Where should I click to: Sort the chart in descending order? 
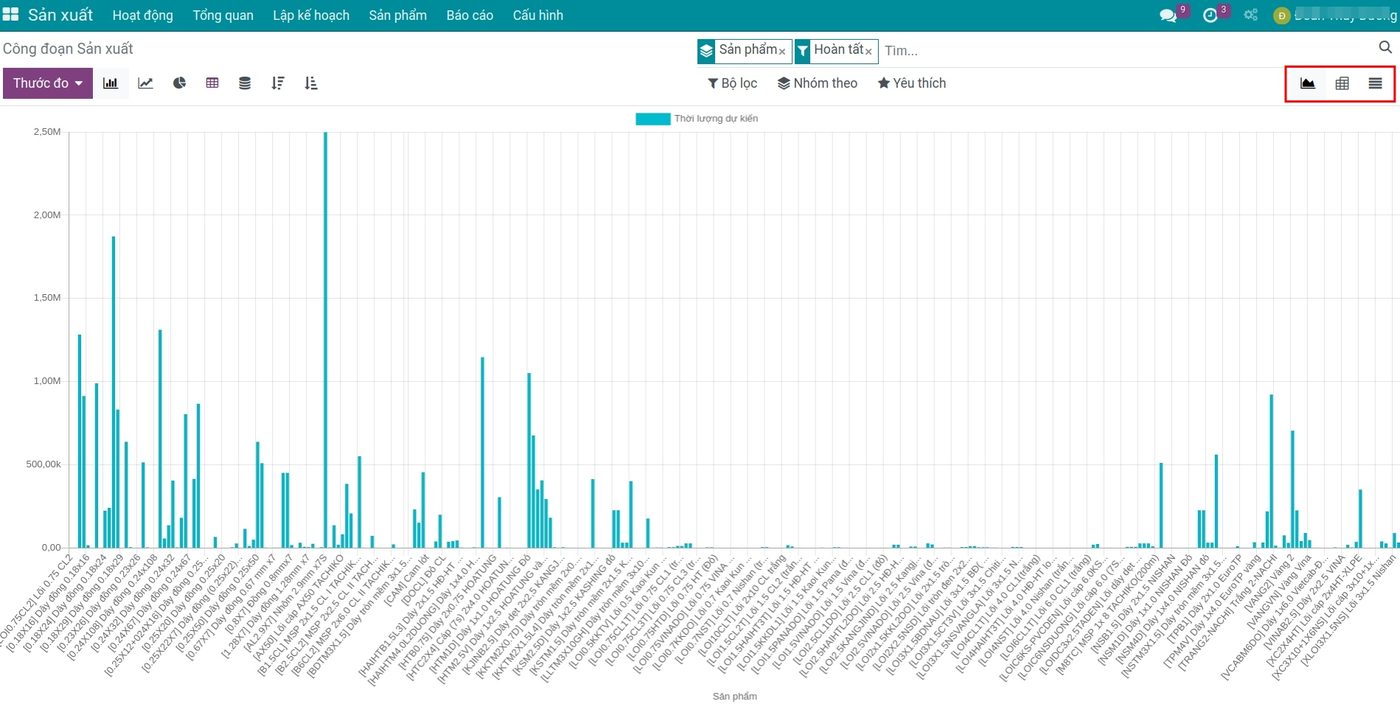coord(278,83)
